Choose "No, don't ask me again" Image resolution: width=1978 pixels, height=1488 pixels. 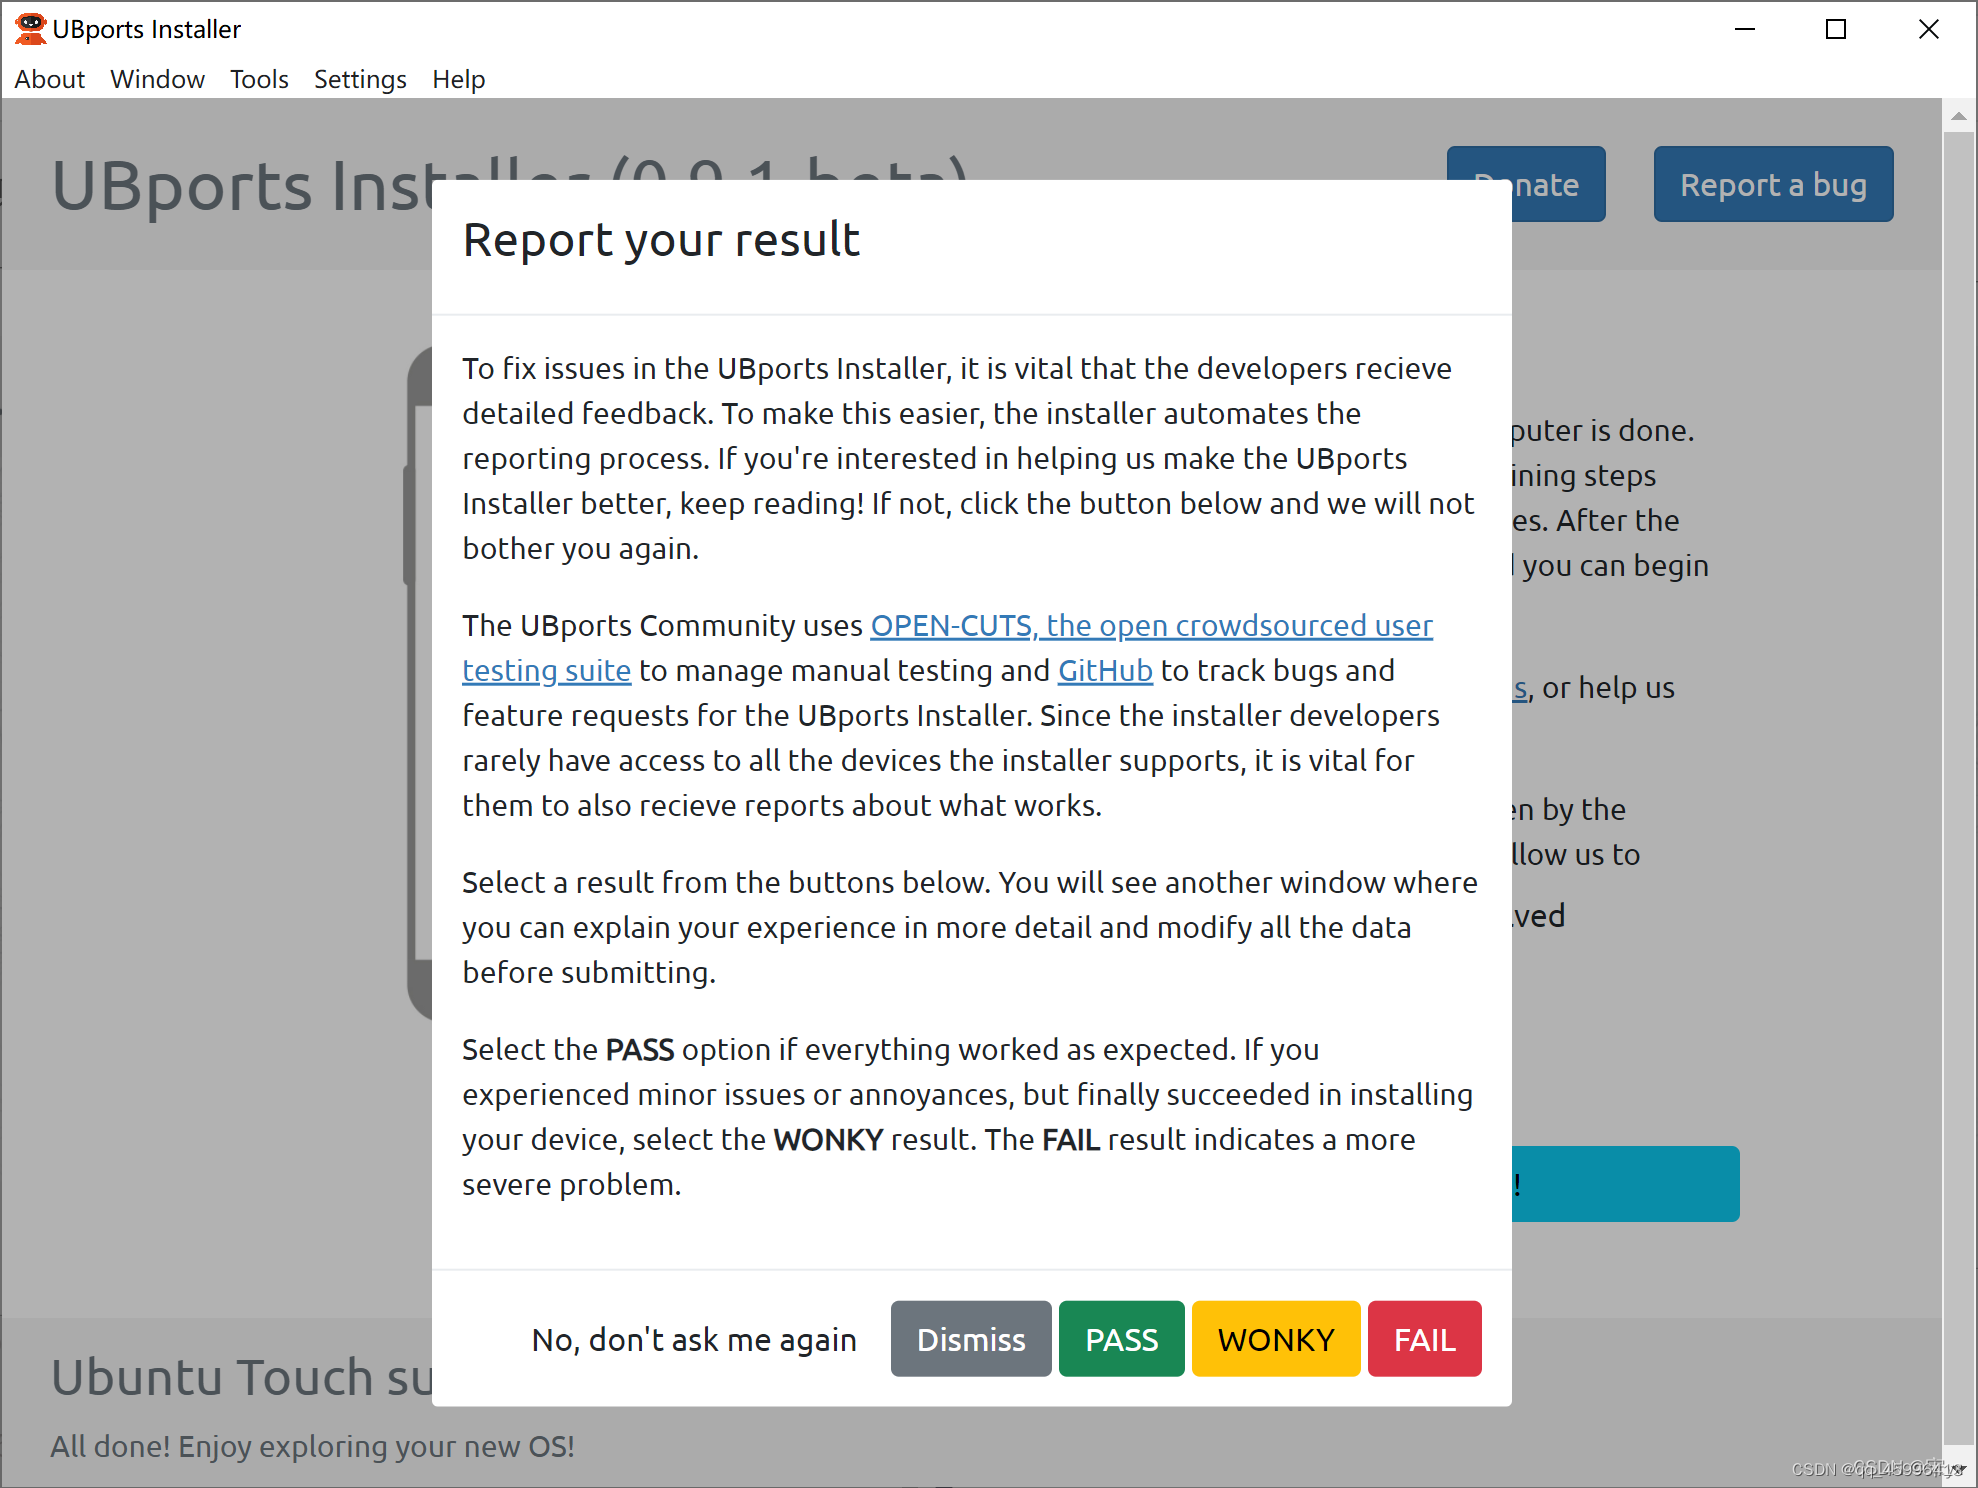[694, 1339]
